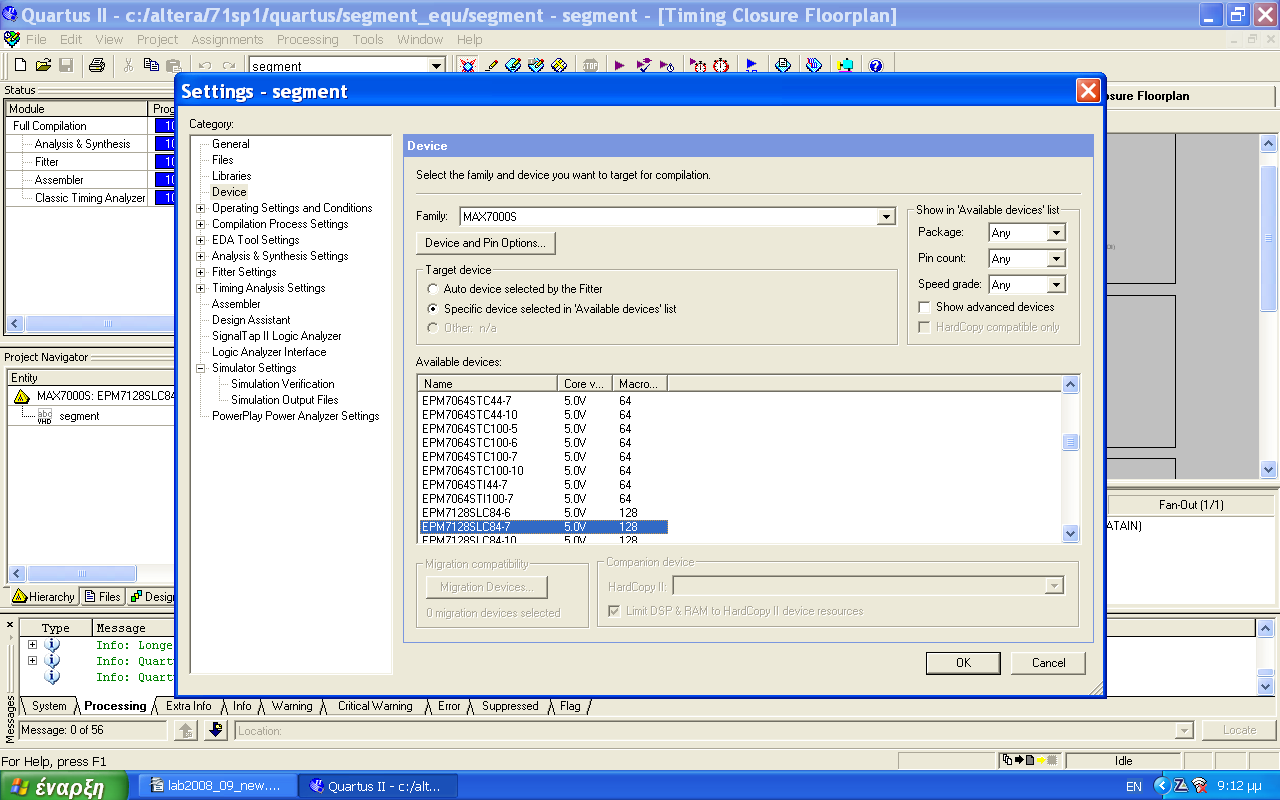Click the Save disk icon
The width and height of the screenshot is (1280, 800).
pyautogui.click(x=66, y=65)
